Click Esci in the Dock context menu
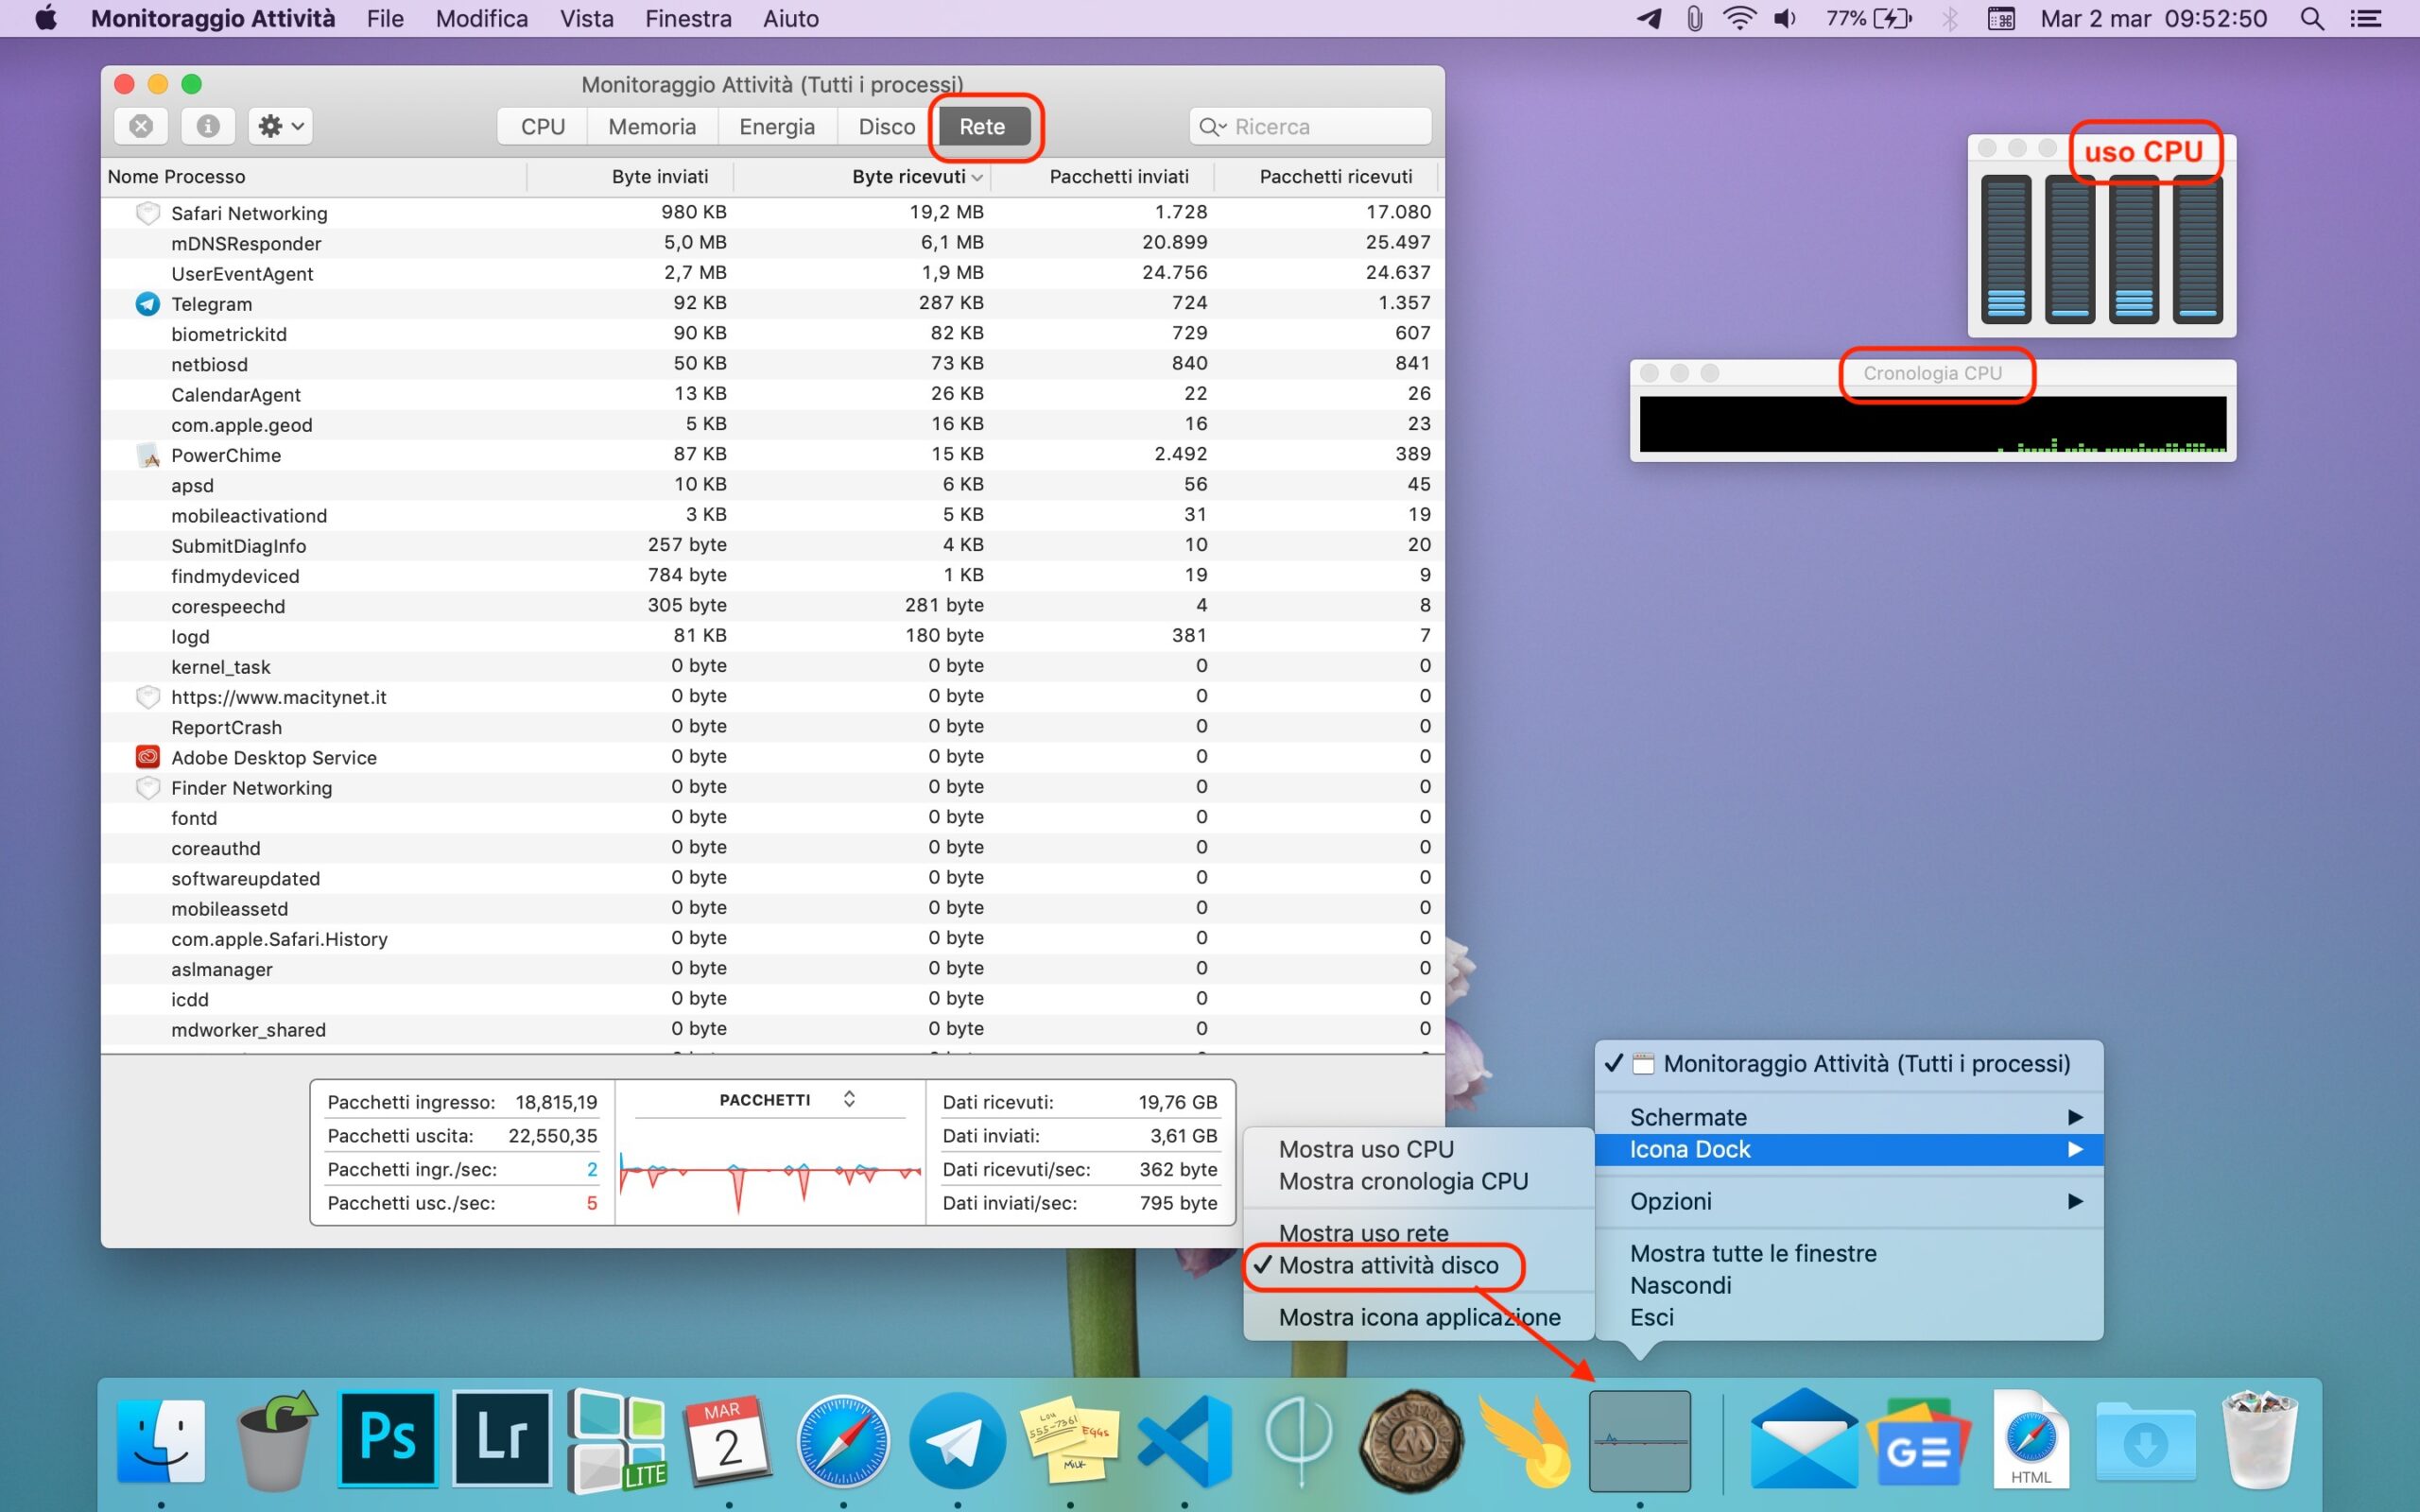 [1652, 1317]
